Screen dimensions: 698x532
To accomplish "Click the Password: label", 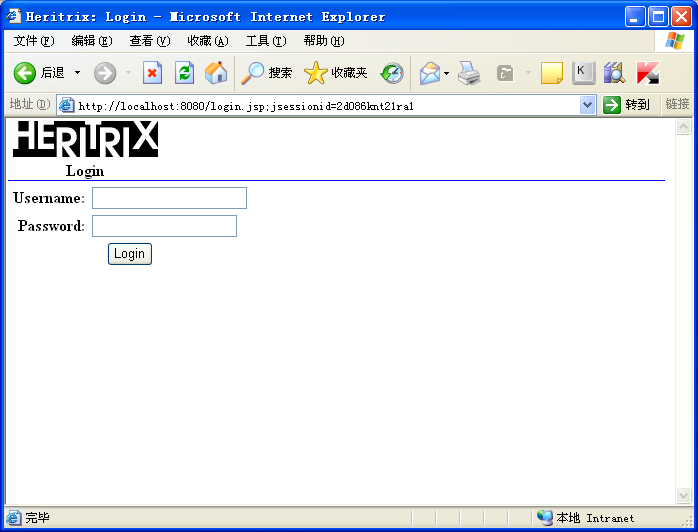I will coord(51,226).
